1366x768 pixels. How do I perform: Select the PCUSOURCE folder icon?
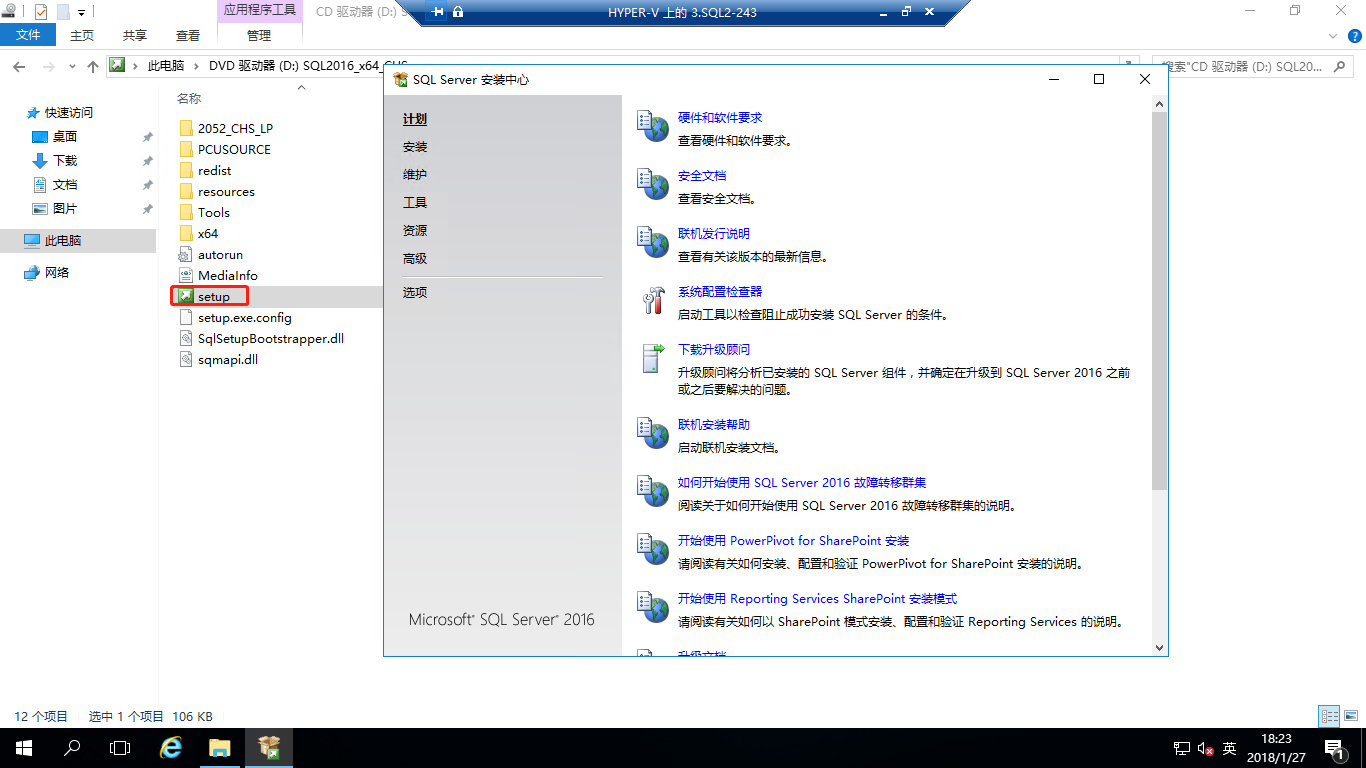point(185,149)
